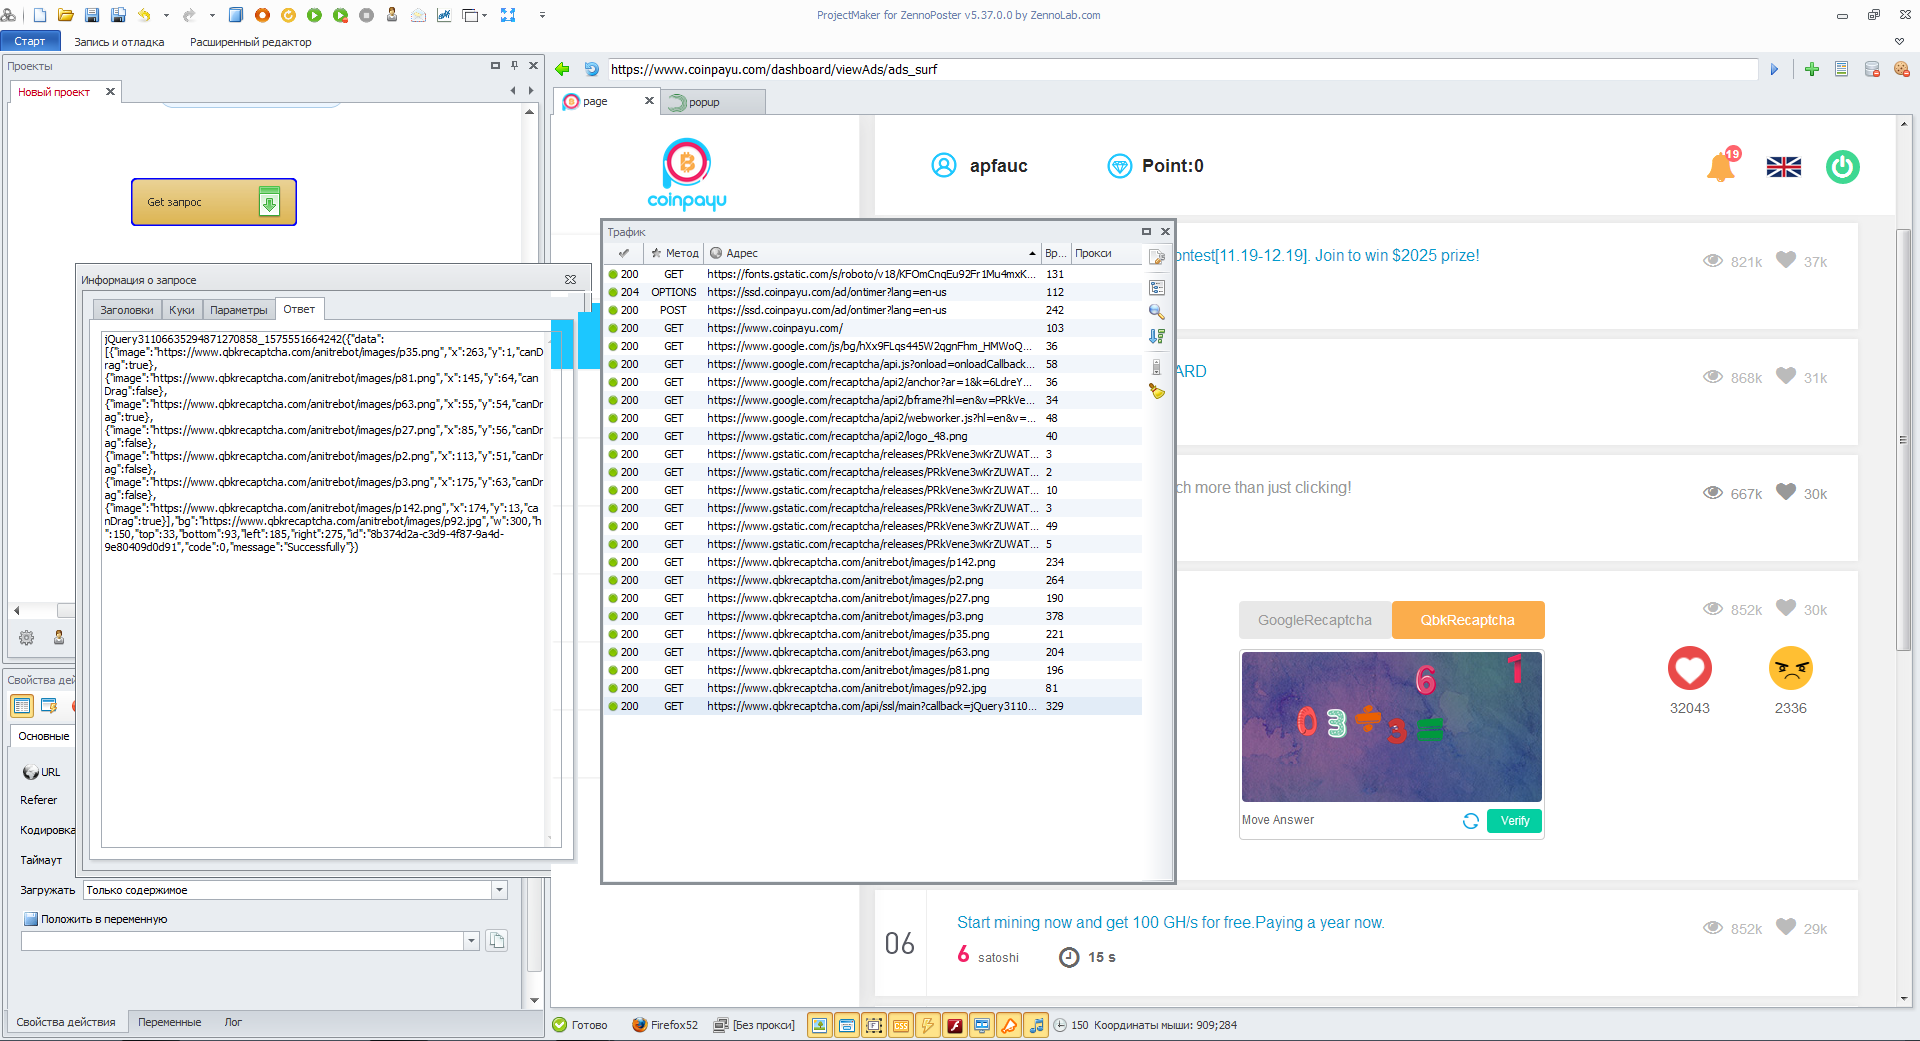This screenshot has width=1920, height=1041.
Task: Click the Save As double-floppy icon
Action: (x=118, y=15)
